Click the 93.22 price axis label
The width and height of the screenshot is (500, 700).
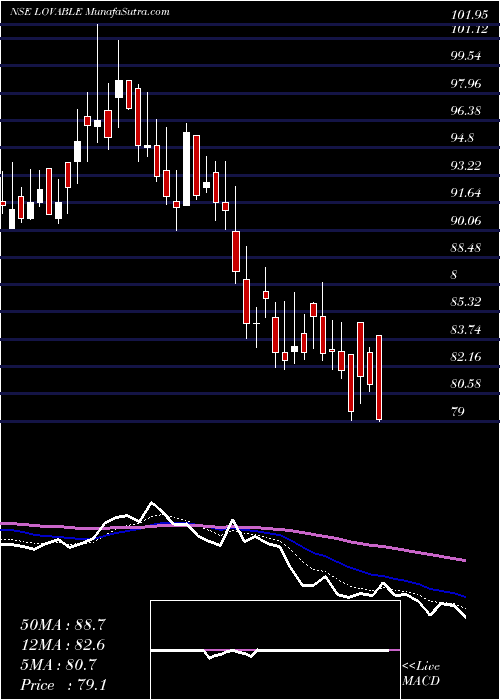[x=466, y=166]
